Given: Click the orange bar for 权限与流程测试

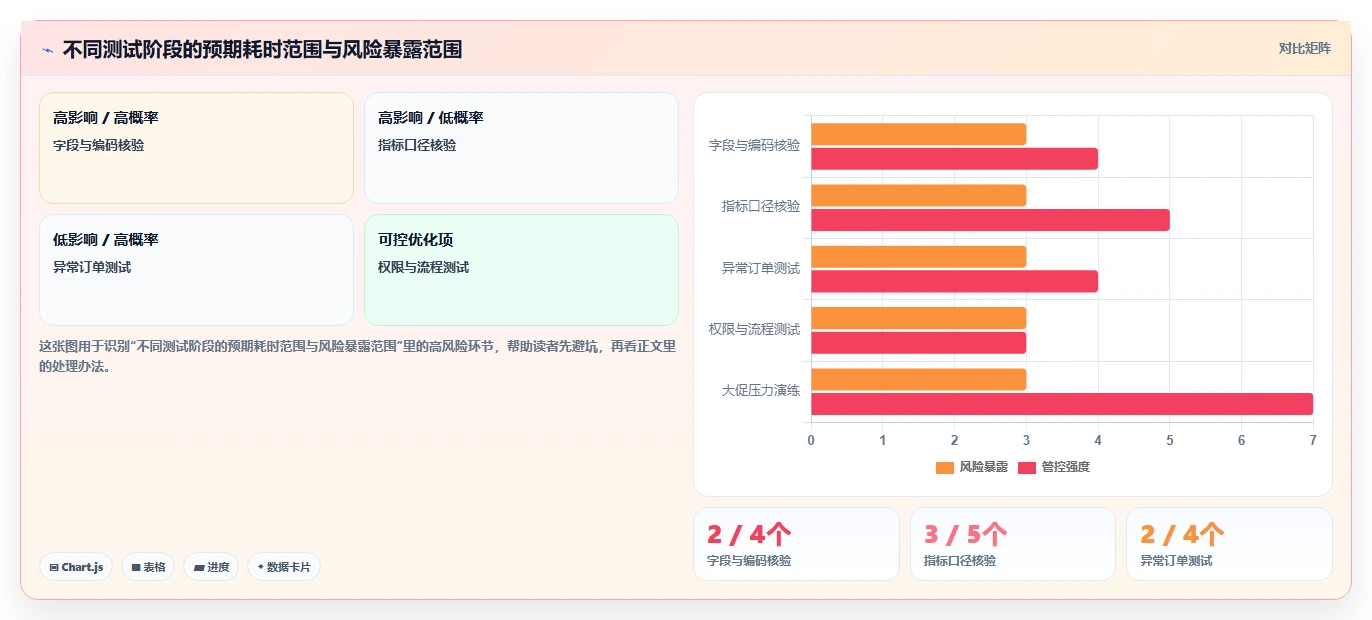Looking at the screenshot, I should tap(918, 318).
